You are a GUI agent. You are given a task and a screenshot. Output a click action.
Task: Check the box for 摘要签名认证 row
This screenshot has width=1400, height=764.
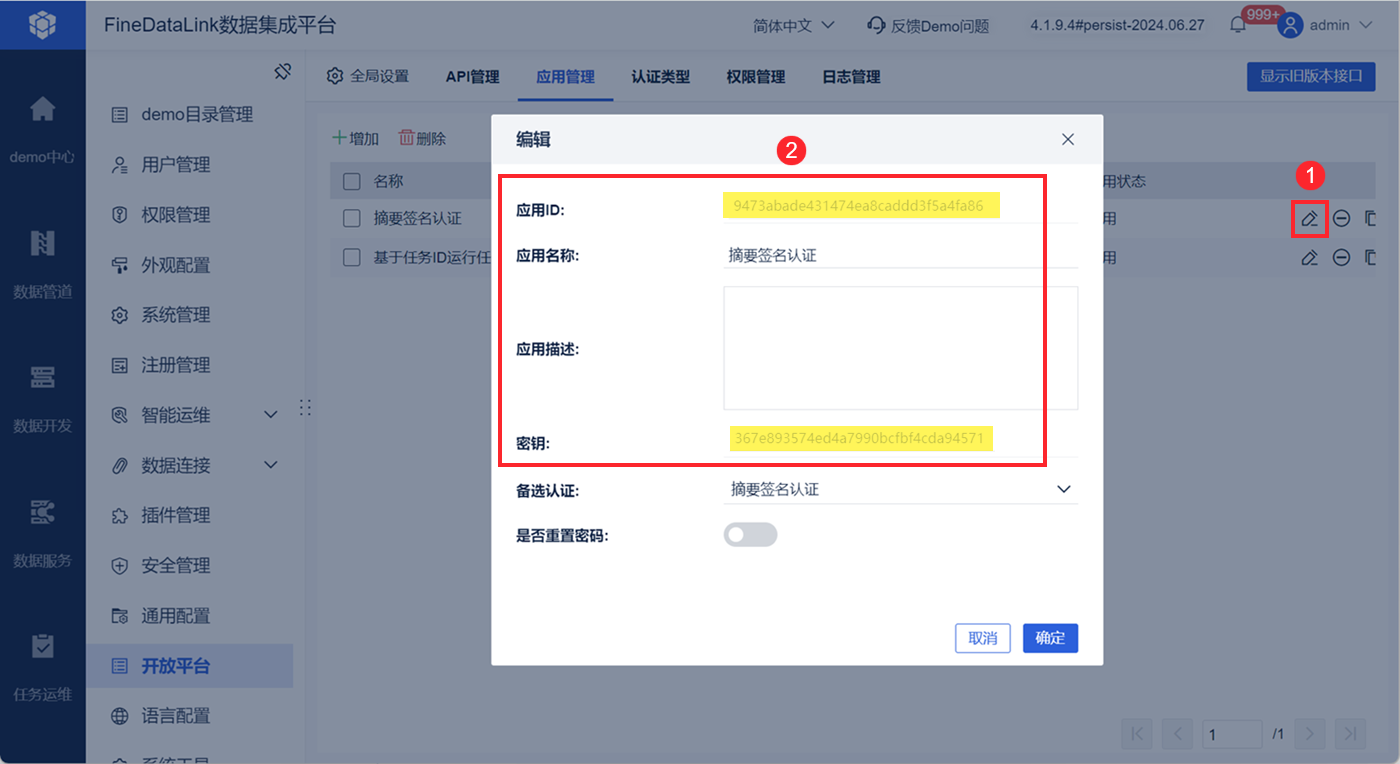click(351, 218)
